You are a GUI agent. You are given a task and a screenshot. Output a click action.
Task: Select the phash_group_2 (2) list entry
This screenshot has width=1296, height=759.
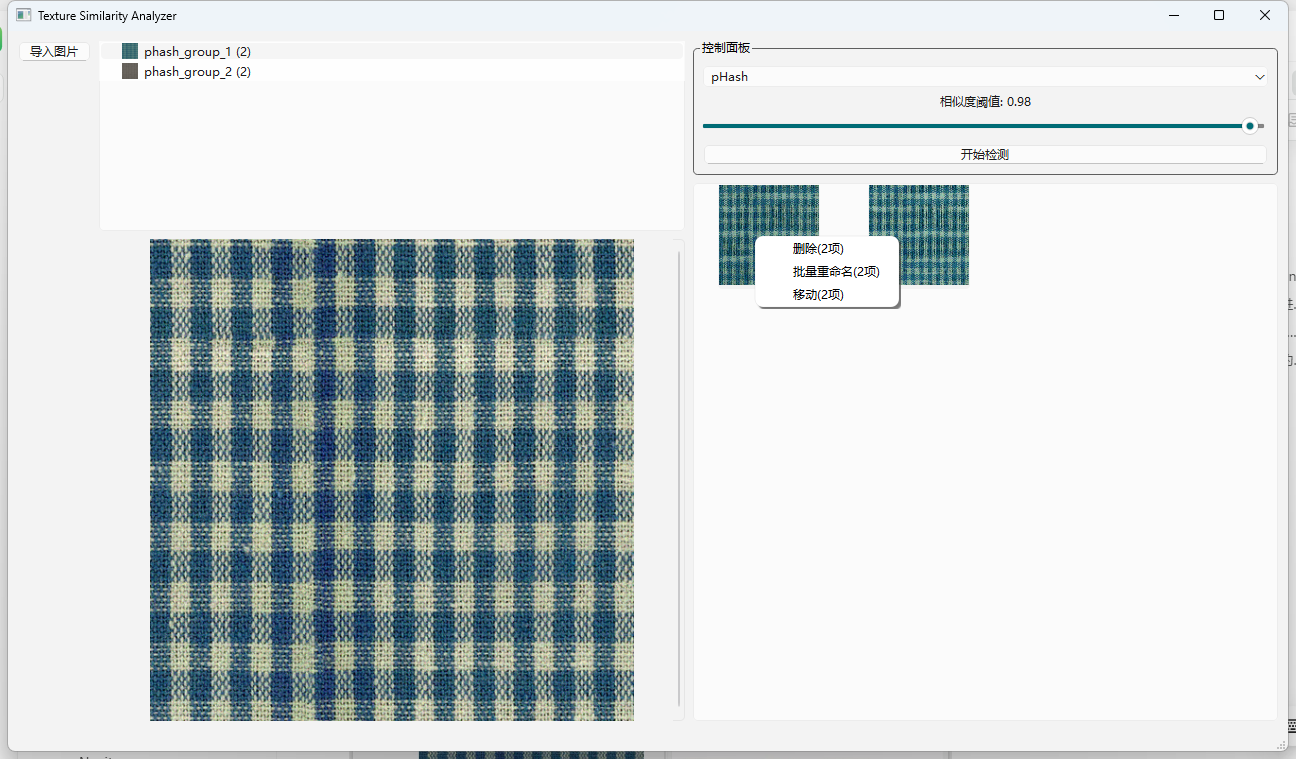[197, 72]
